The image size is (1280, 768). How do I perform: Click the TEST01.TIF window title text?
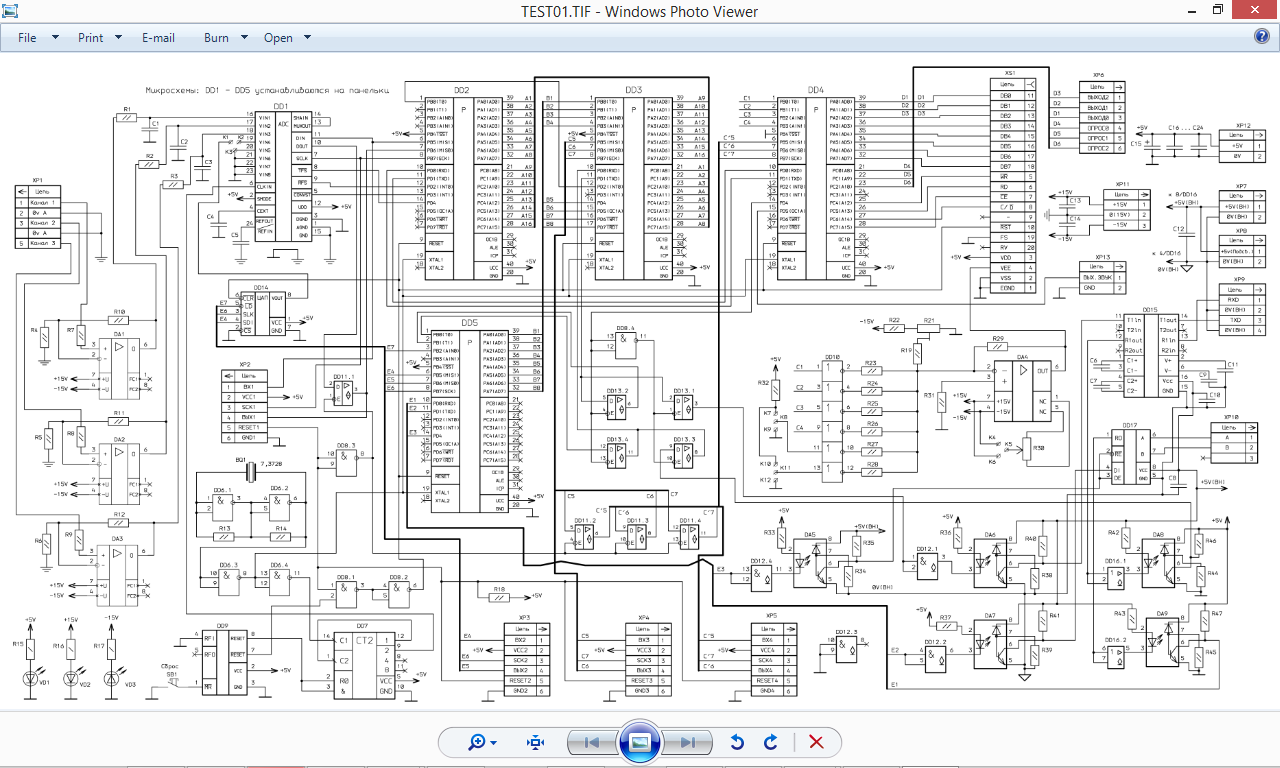pyautogui.click(x=640, y=12)
